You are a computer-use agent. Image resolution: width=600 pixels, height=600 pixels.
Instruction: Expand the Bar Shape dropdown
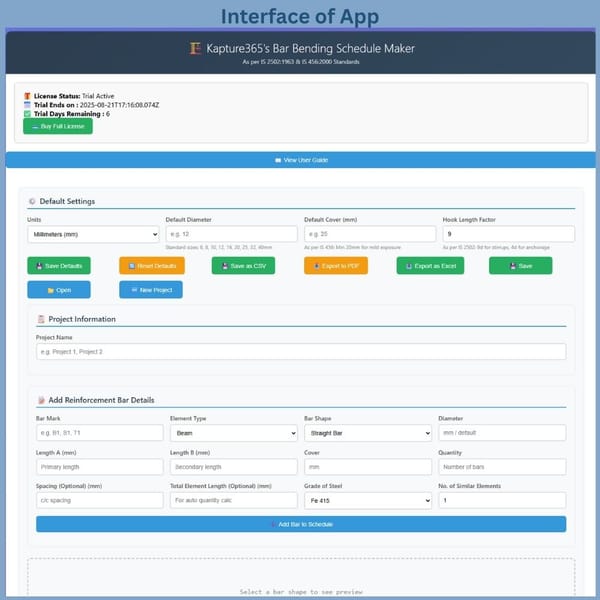(367, 433)
